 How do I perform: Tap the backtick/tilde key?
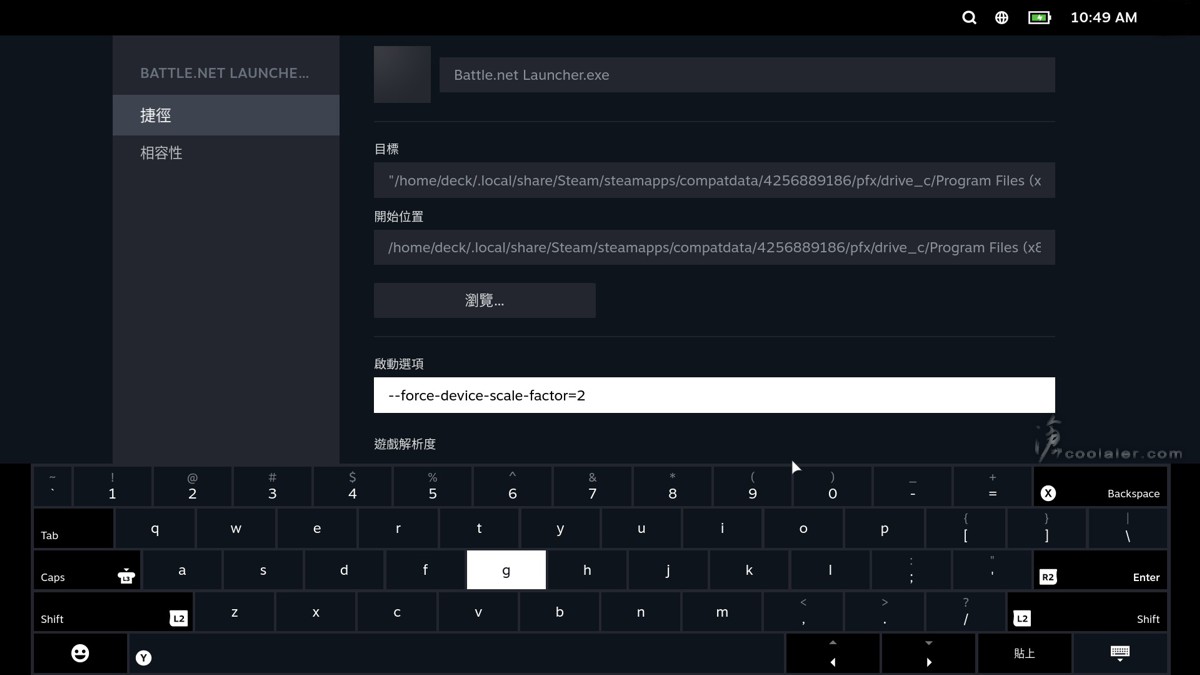coord(52,486)
